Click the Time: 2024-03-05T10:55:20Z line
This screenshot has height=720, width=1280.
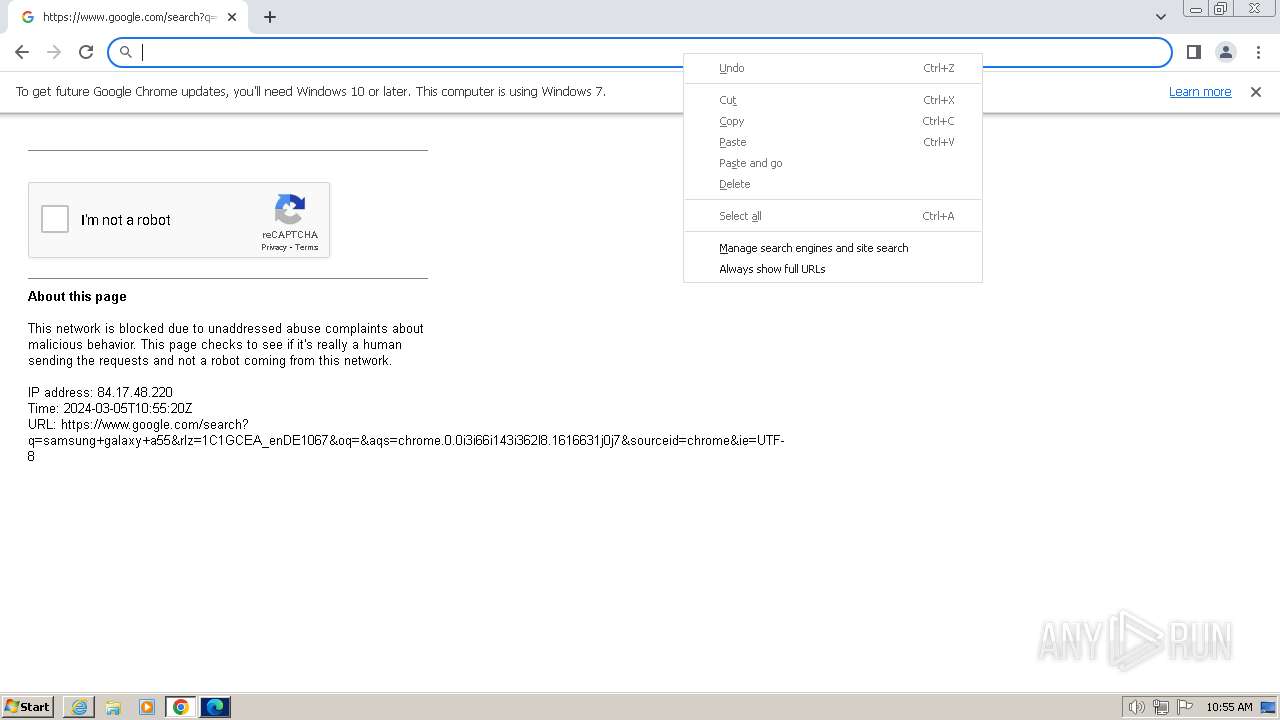(110, 408)
